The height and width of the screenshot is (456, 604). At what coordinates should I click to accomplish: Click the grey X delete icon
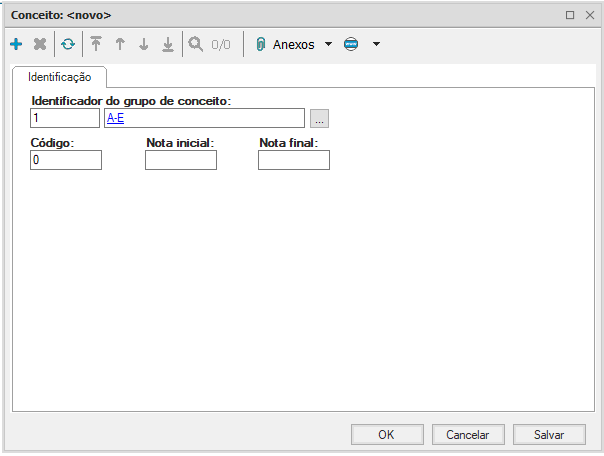[x=40, y=45]
